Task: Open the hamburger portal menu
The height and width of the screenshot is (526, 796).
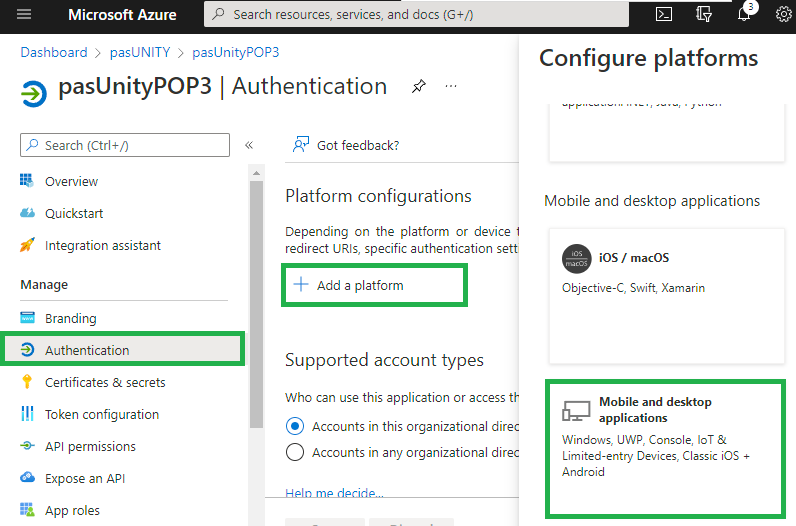Action: (24, 14)
